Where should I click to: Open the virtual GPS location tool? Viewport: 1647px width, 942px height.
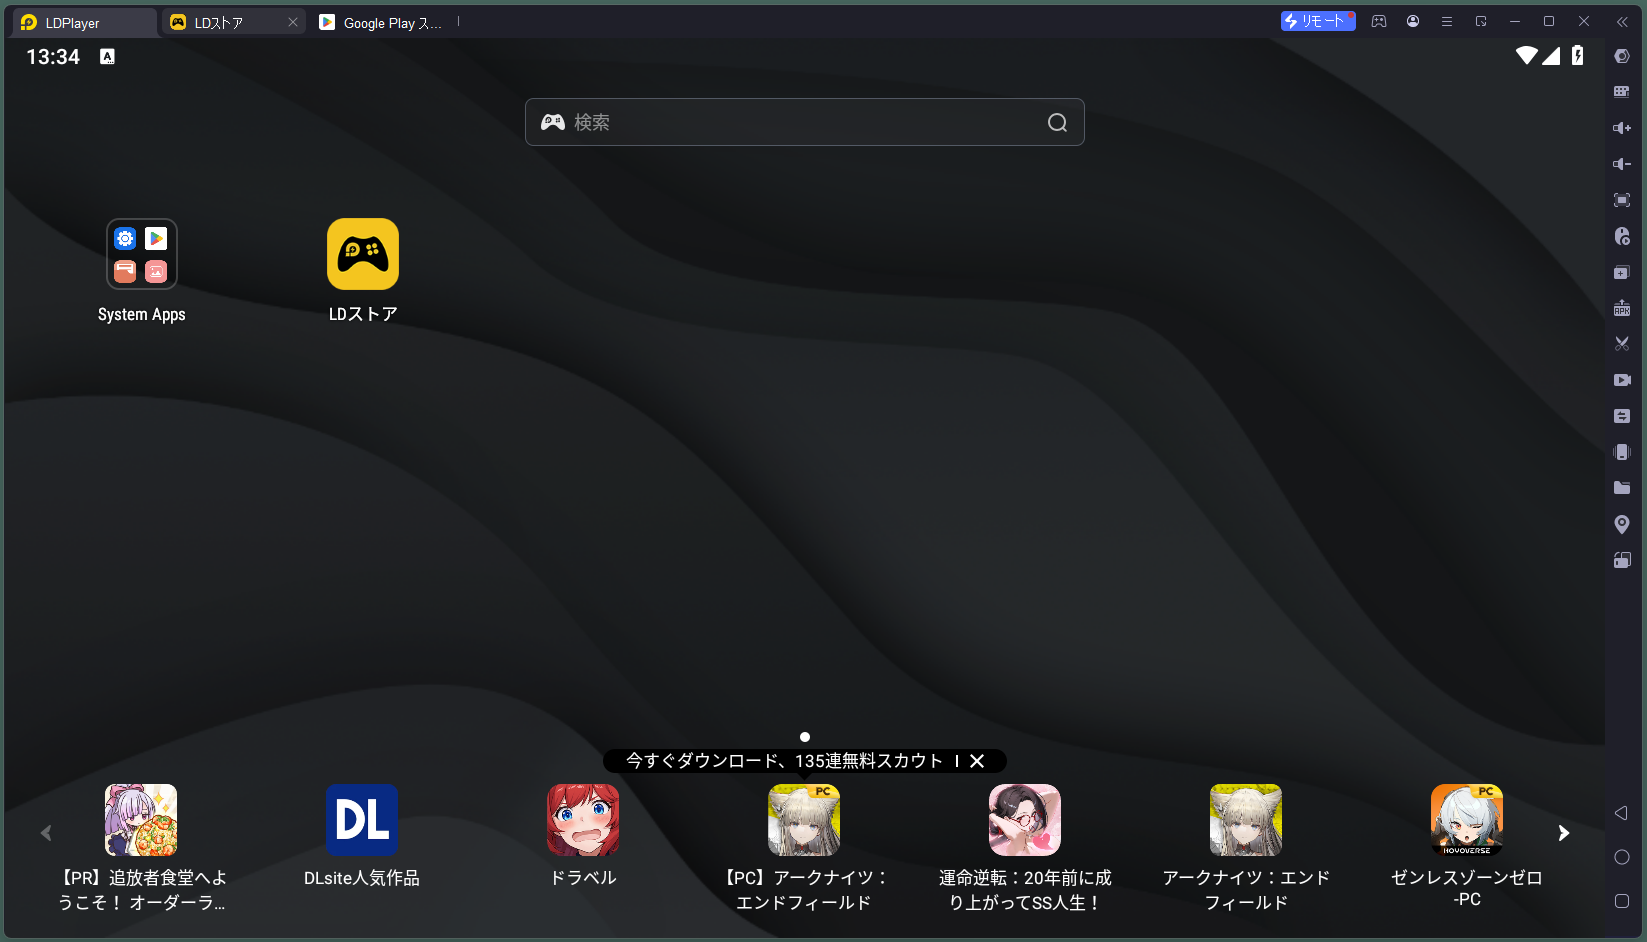pos(1622,524)
